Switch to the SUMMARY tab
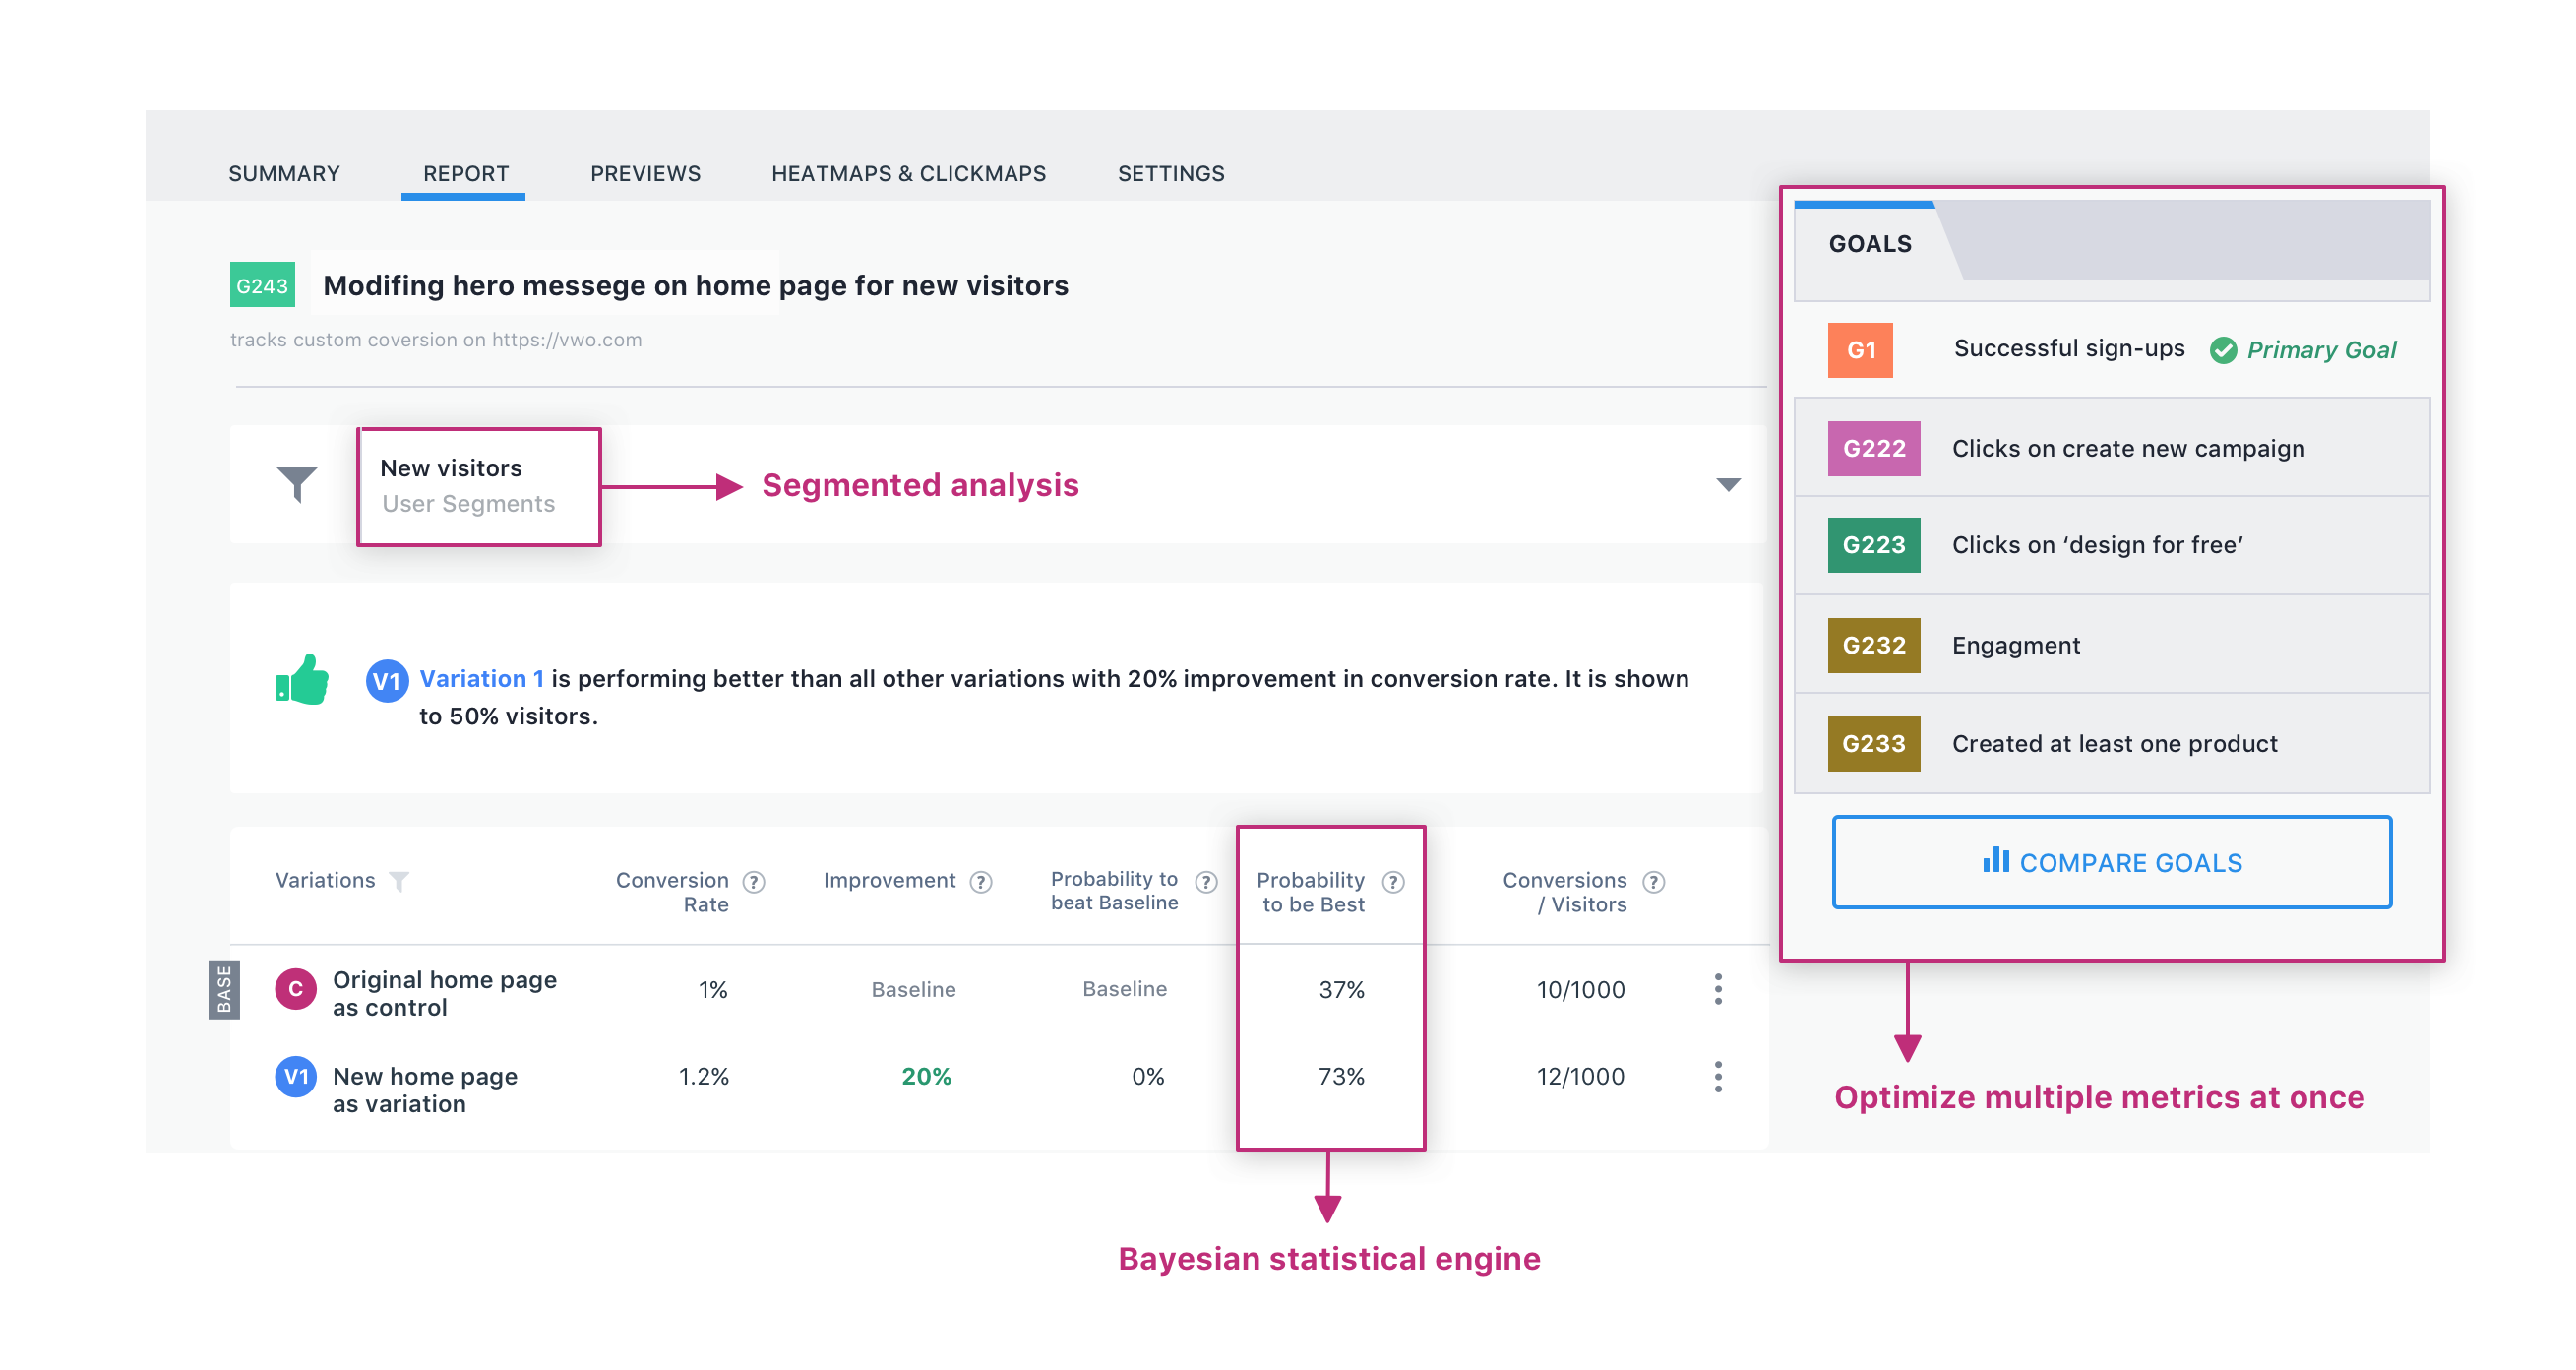This screenshot has width=2576, height=1370. tap(284, 174)
